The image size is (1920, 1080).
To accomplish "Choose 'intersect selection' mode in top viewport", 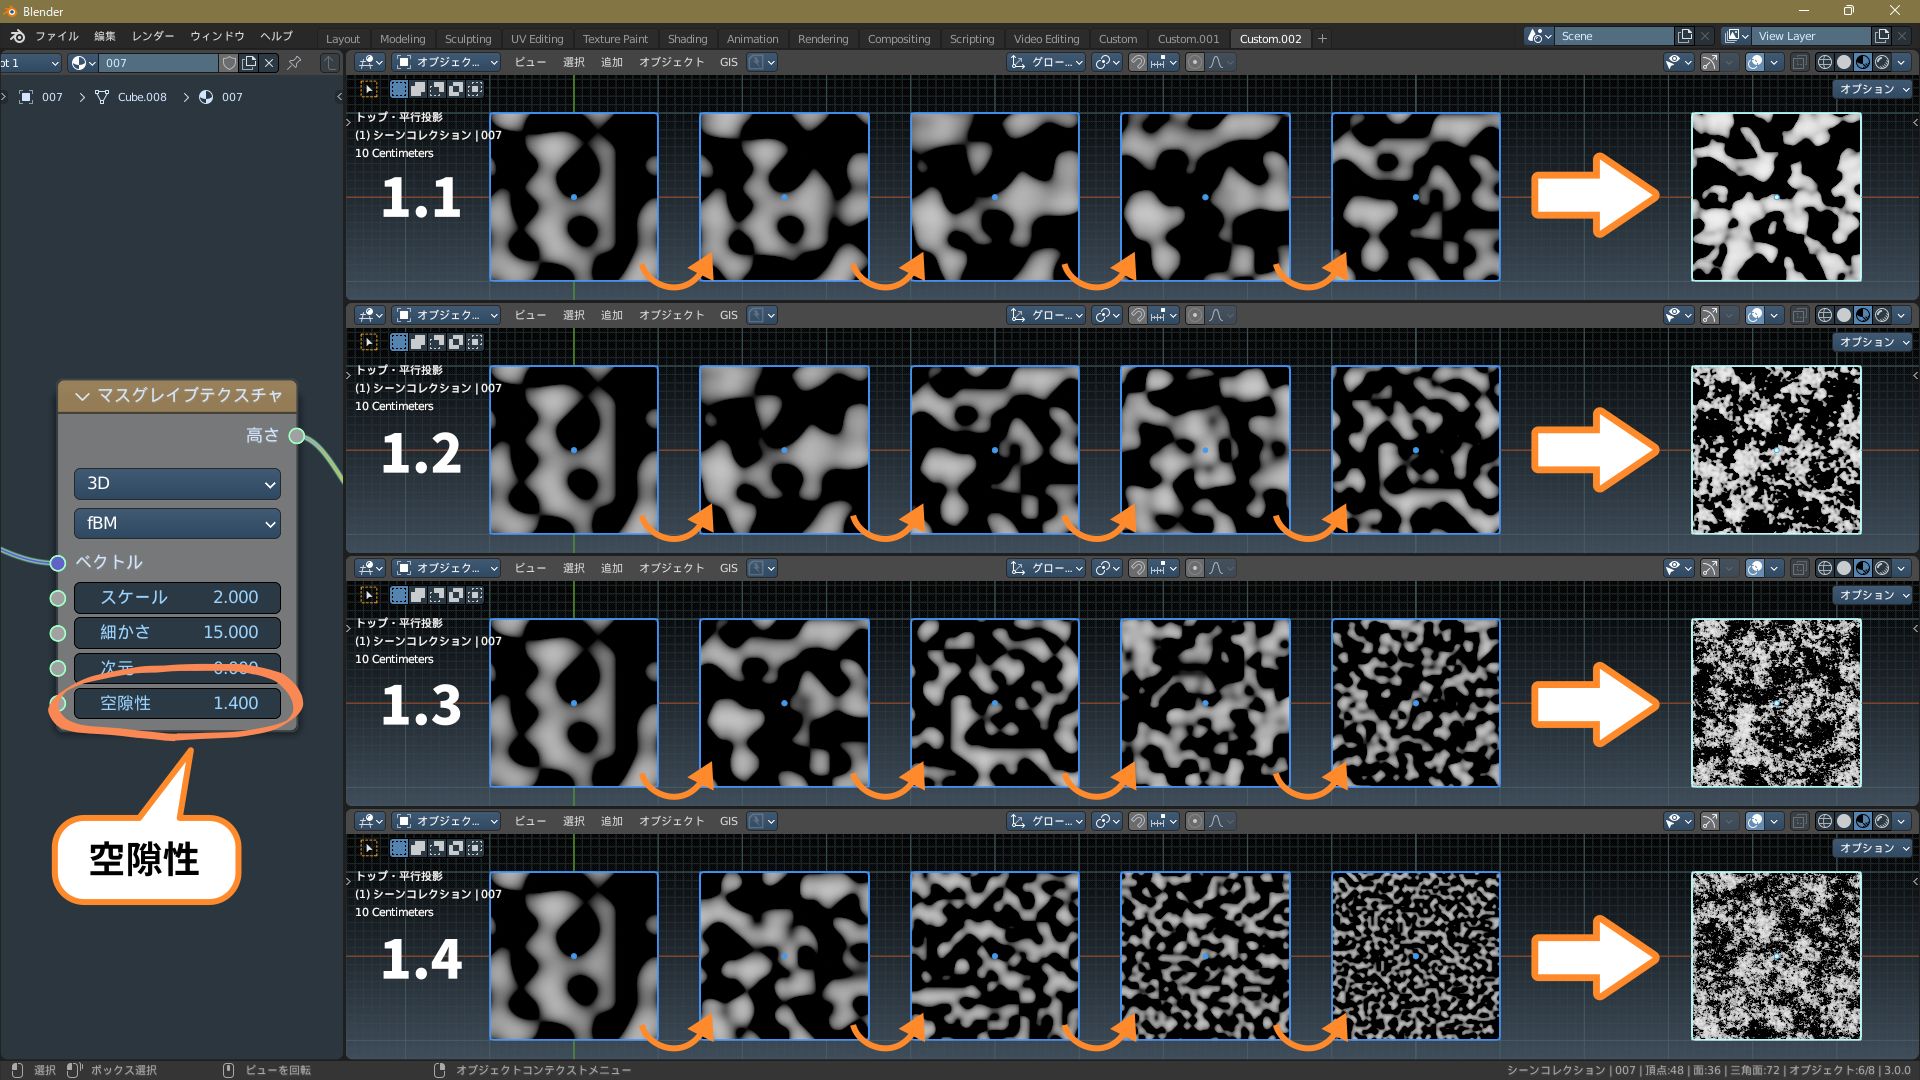I will (475, 89).
